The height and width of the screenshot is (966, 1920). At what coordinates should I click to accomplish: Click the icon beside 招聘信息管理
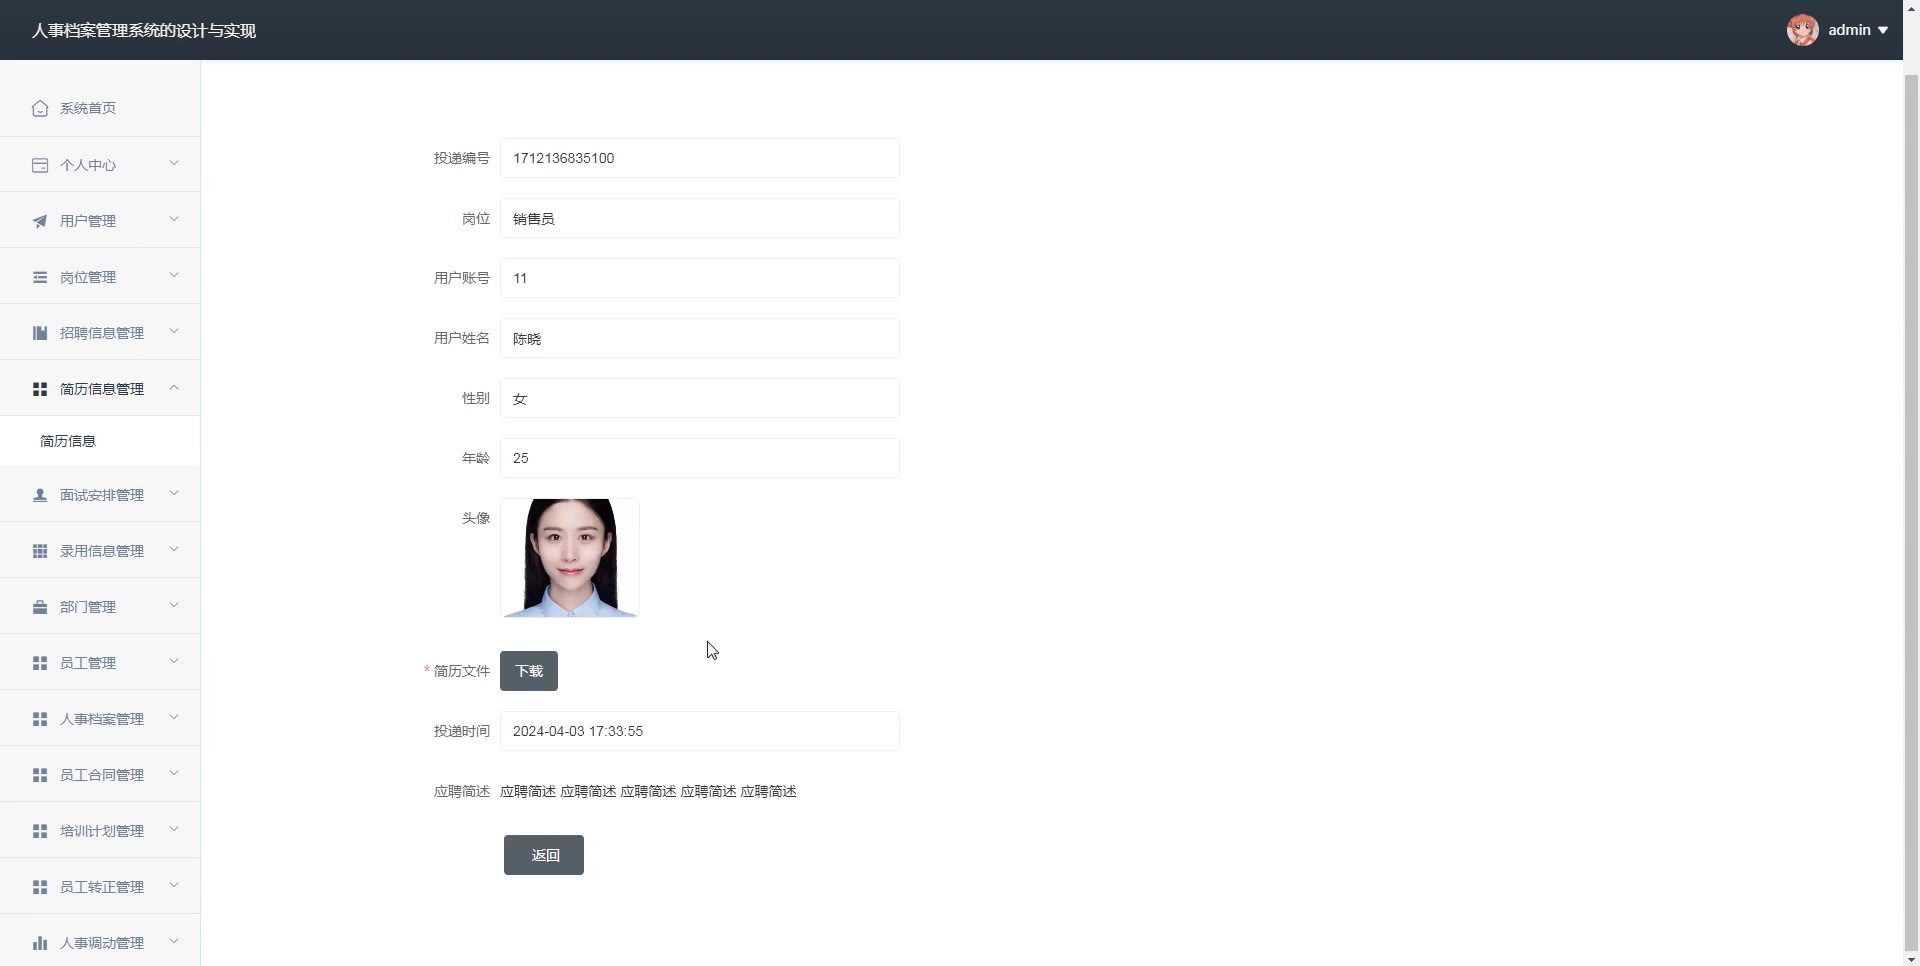pos(40,333)
